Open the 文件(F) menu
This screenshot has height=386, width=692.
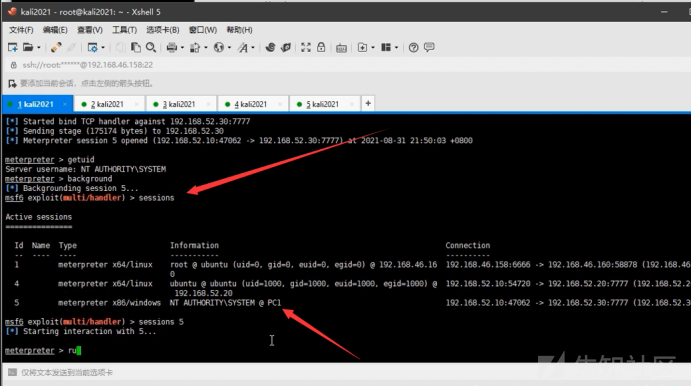coord(21,30)
